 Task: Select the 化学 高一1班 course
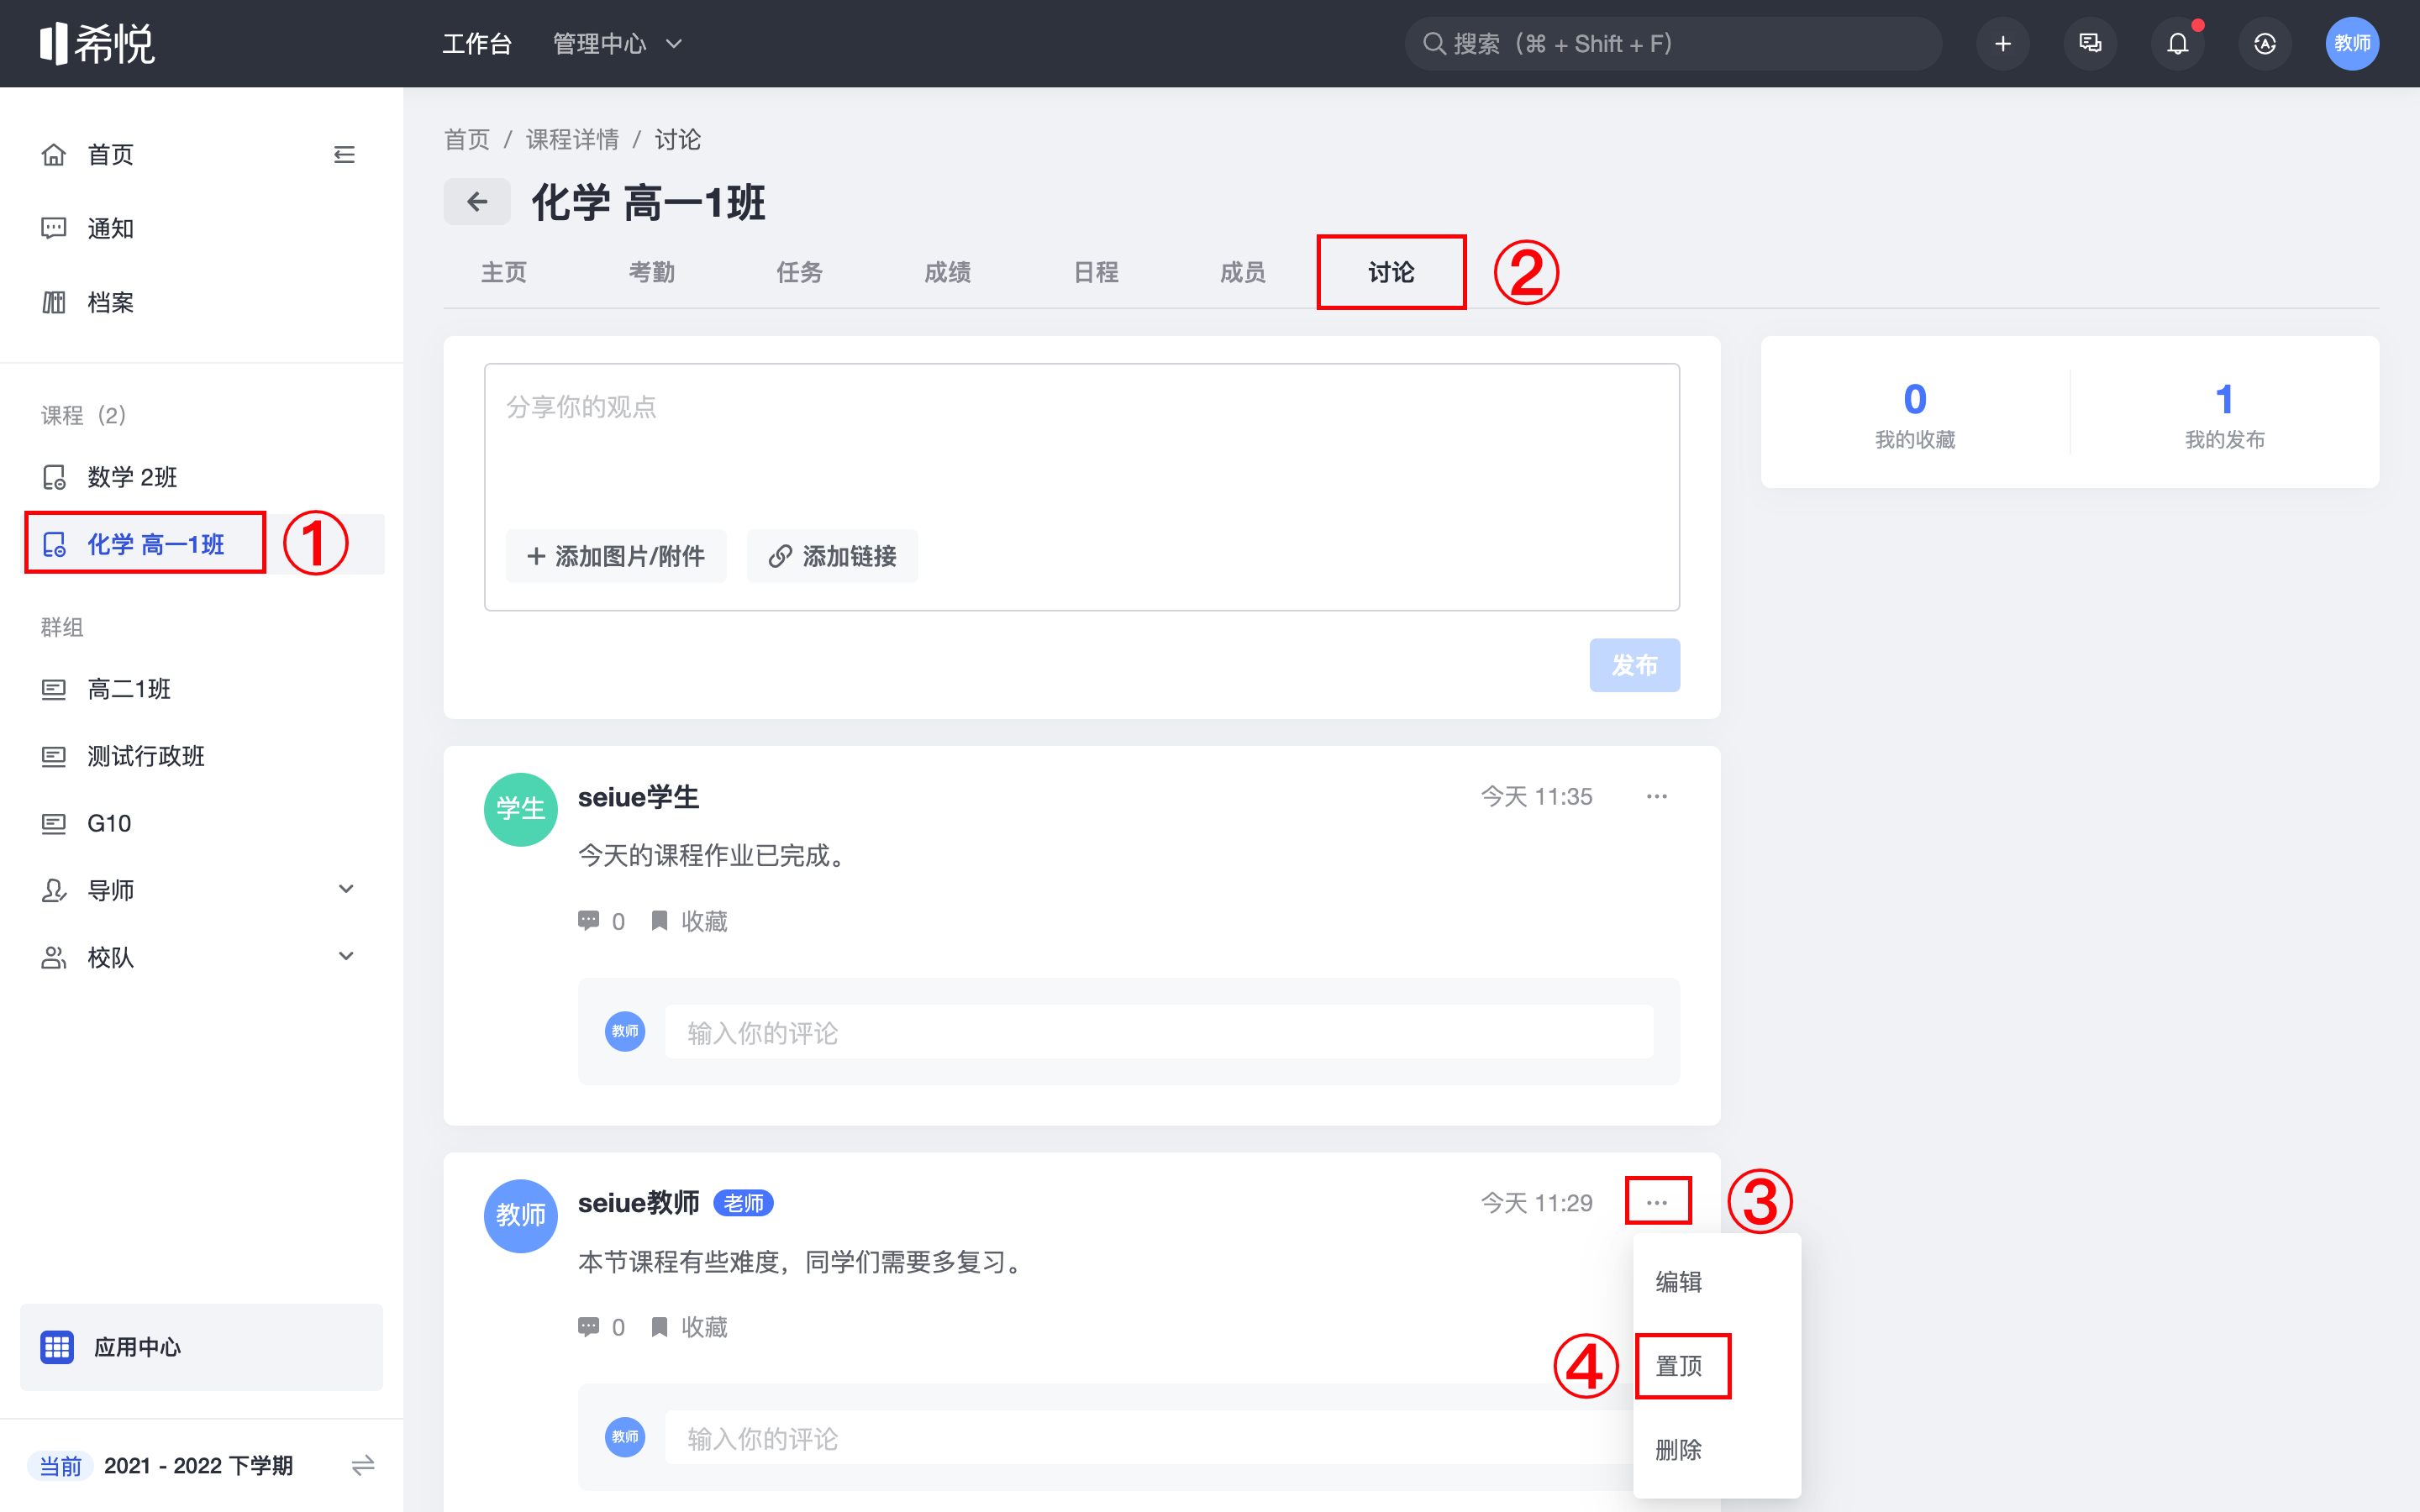point(156,544)
